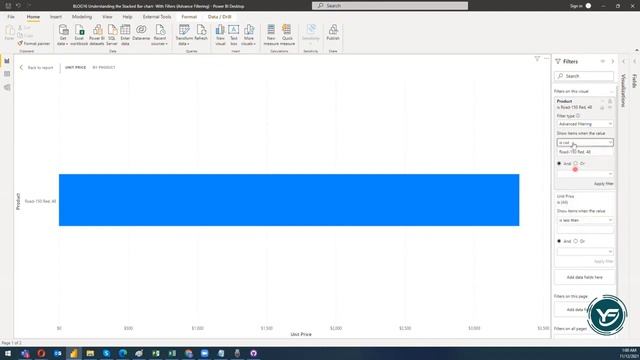
Task: Open second condition dropdown for Unit Price
Action: (x=585, y=251)
